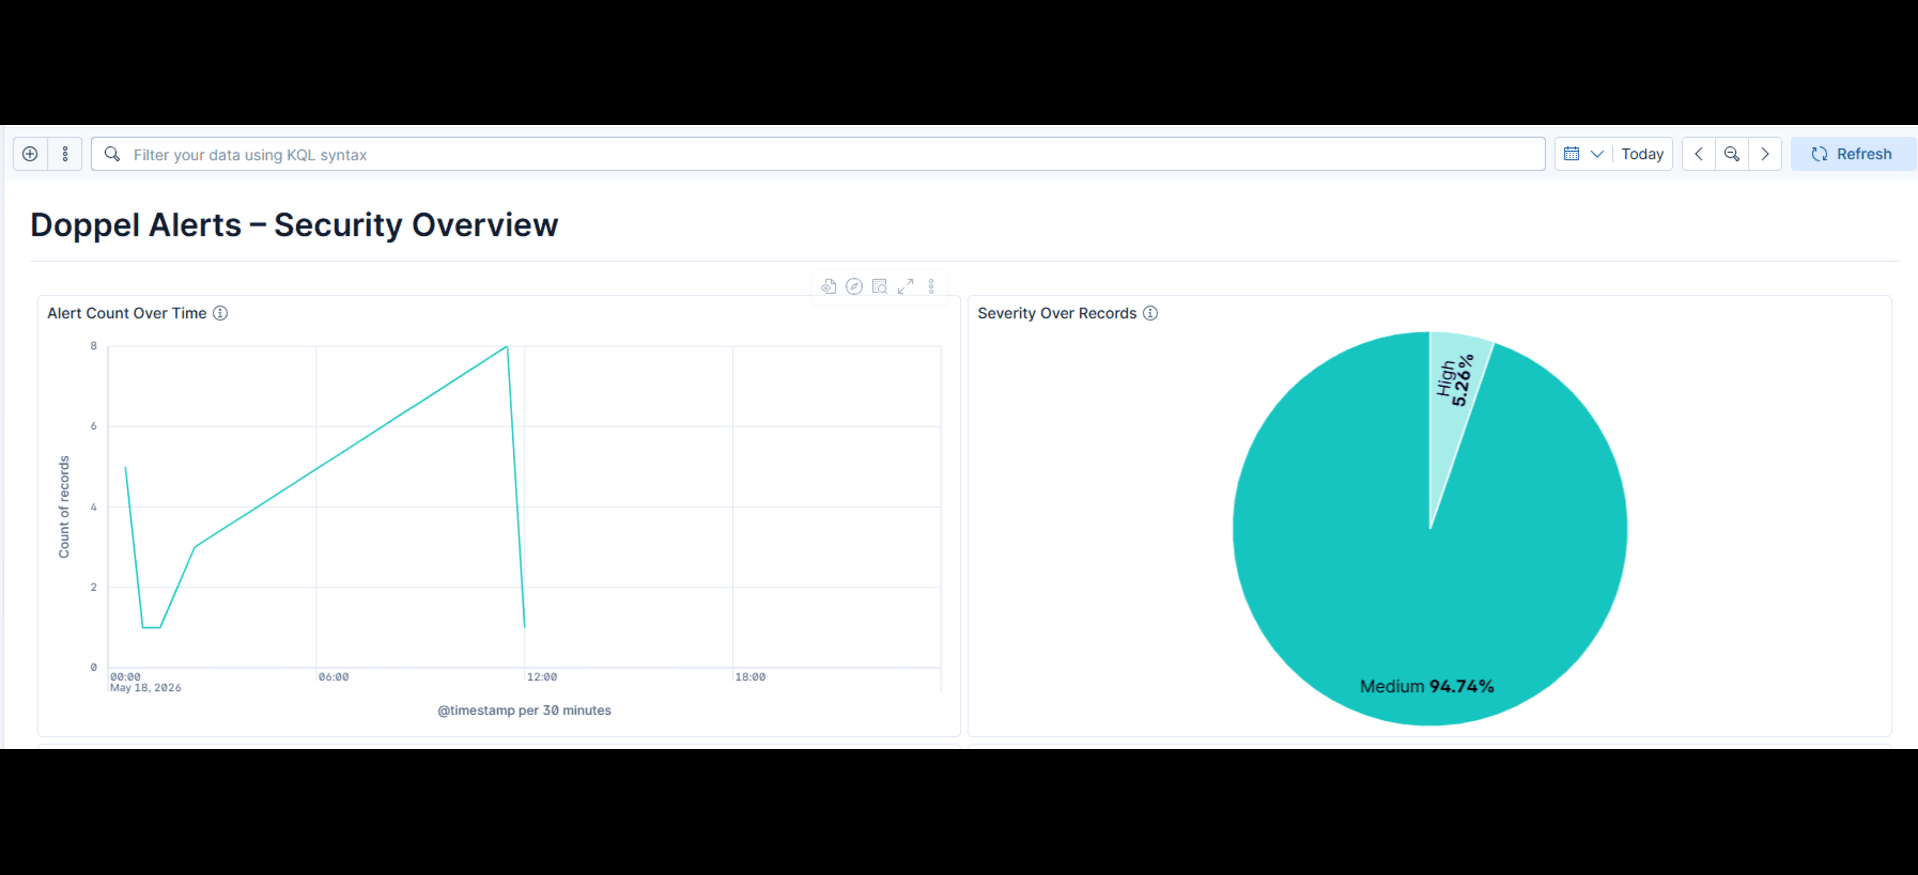Open the calendar date quick menu
Image resolution: width=1918 pixels, height=875 pixels.
coord(1583,154)
